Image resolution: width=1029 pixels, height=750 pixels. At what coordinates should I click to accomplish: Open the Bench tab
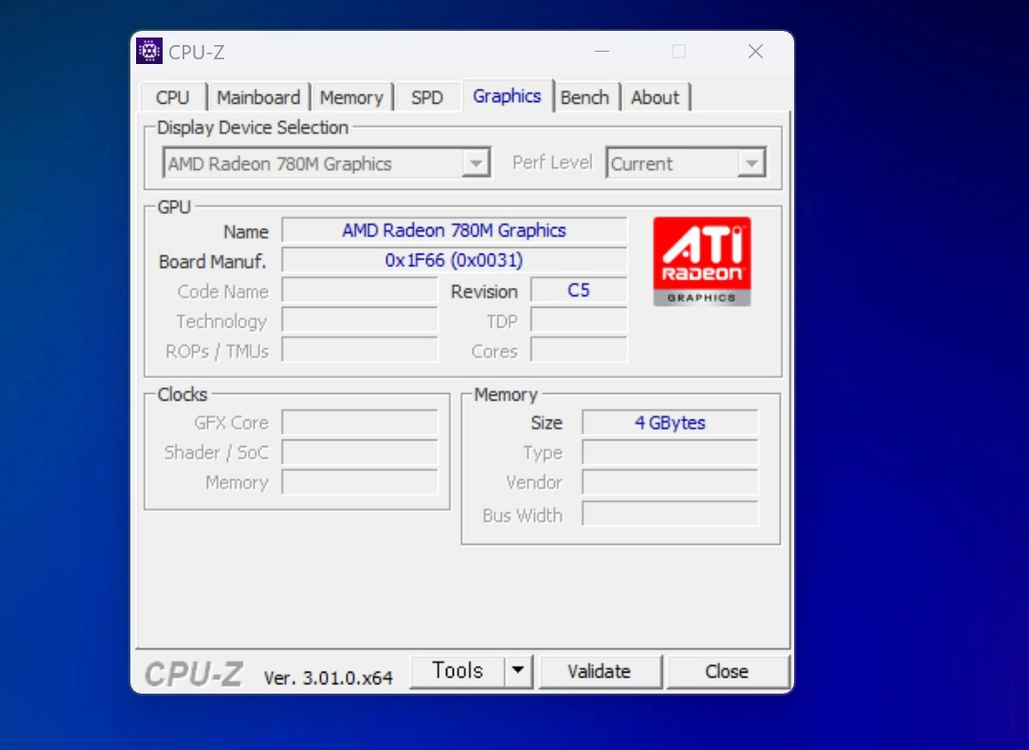tap(585, 97)
